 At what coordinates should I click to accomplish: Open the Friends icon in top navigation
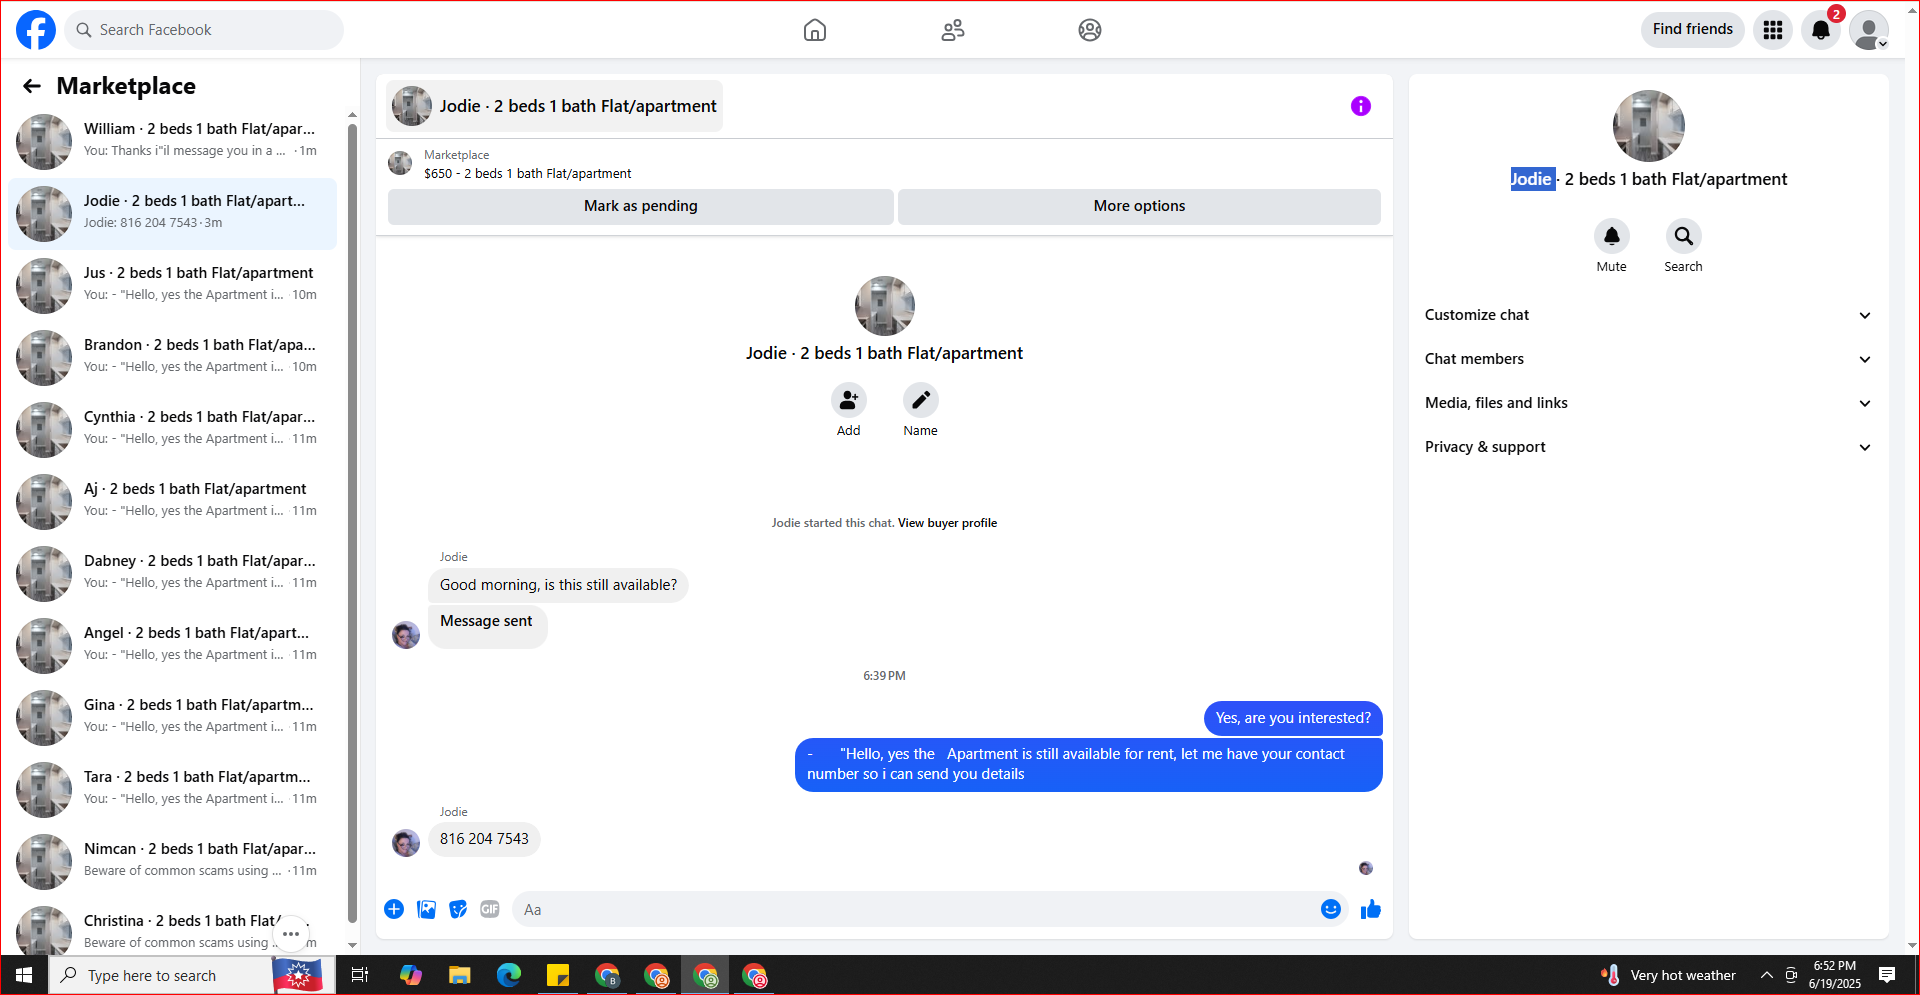pyautogui.click(x=953, y=30)
